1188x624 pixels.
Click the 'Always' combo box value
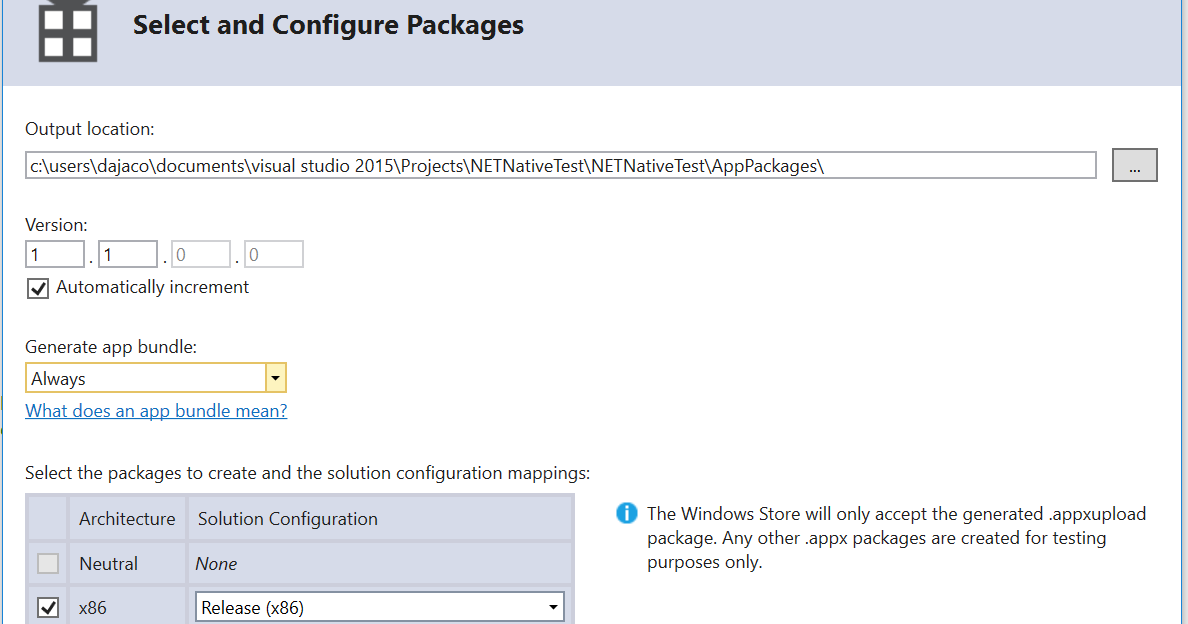pyautogui.click(x=145, y=378)
